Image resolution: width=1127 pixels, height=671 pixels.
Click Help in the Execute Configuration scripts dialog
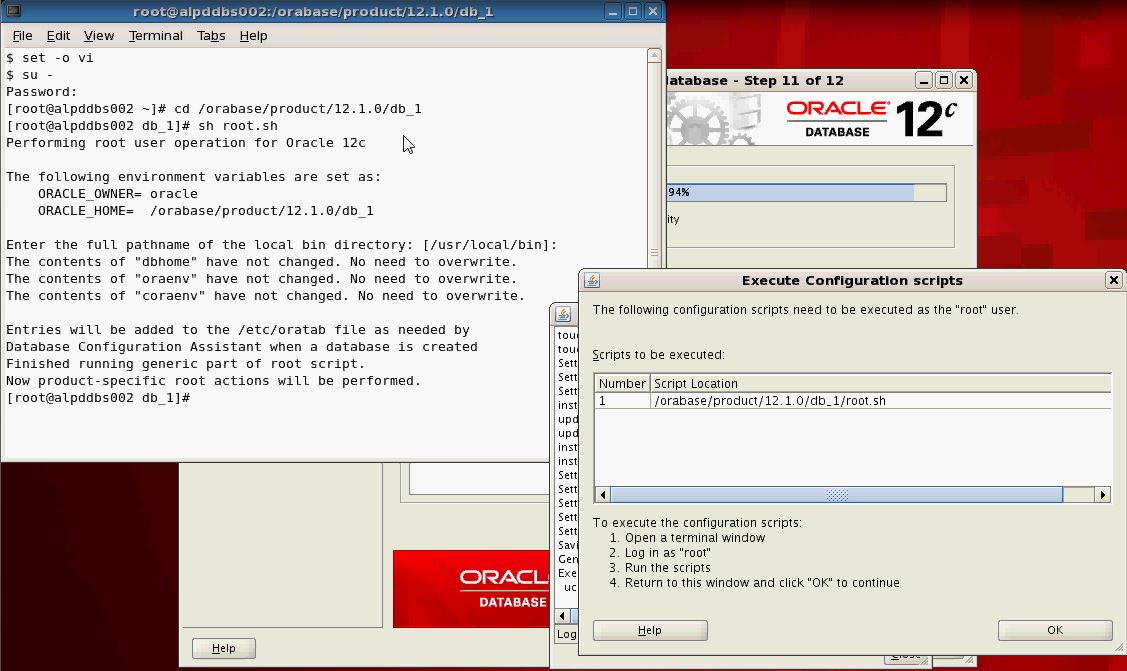click(x=649, y=630)
